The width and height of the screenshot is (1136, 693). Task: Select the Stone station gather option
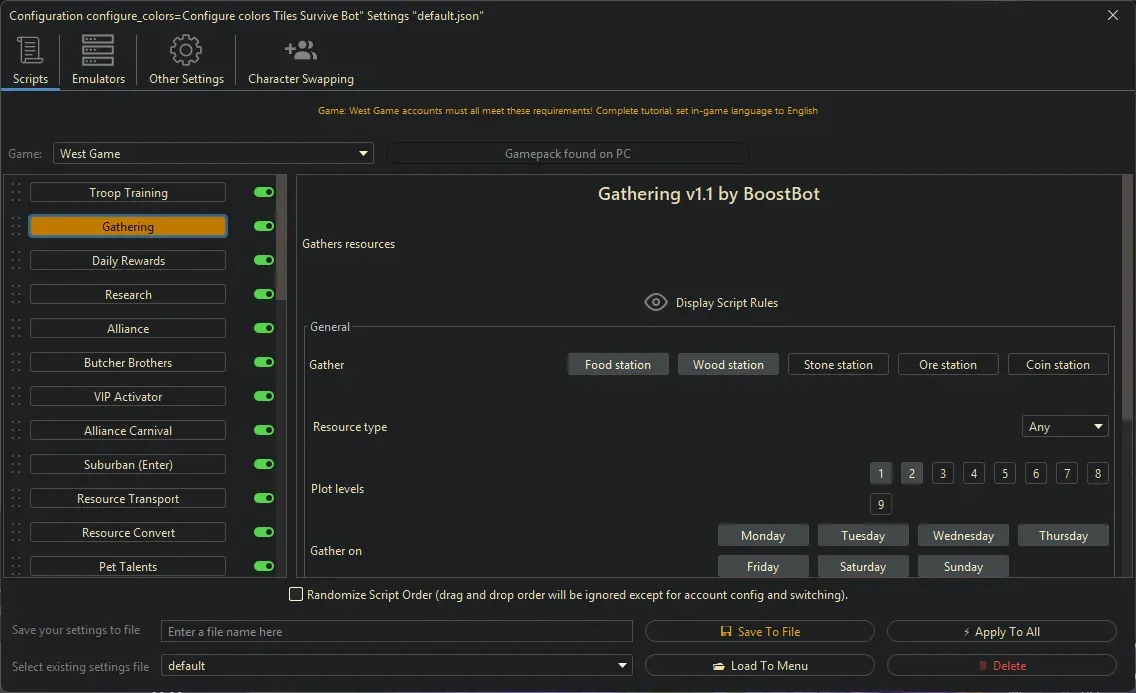point(838,365)
